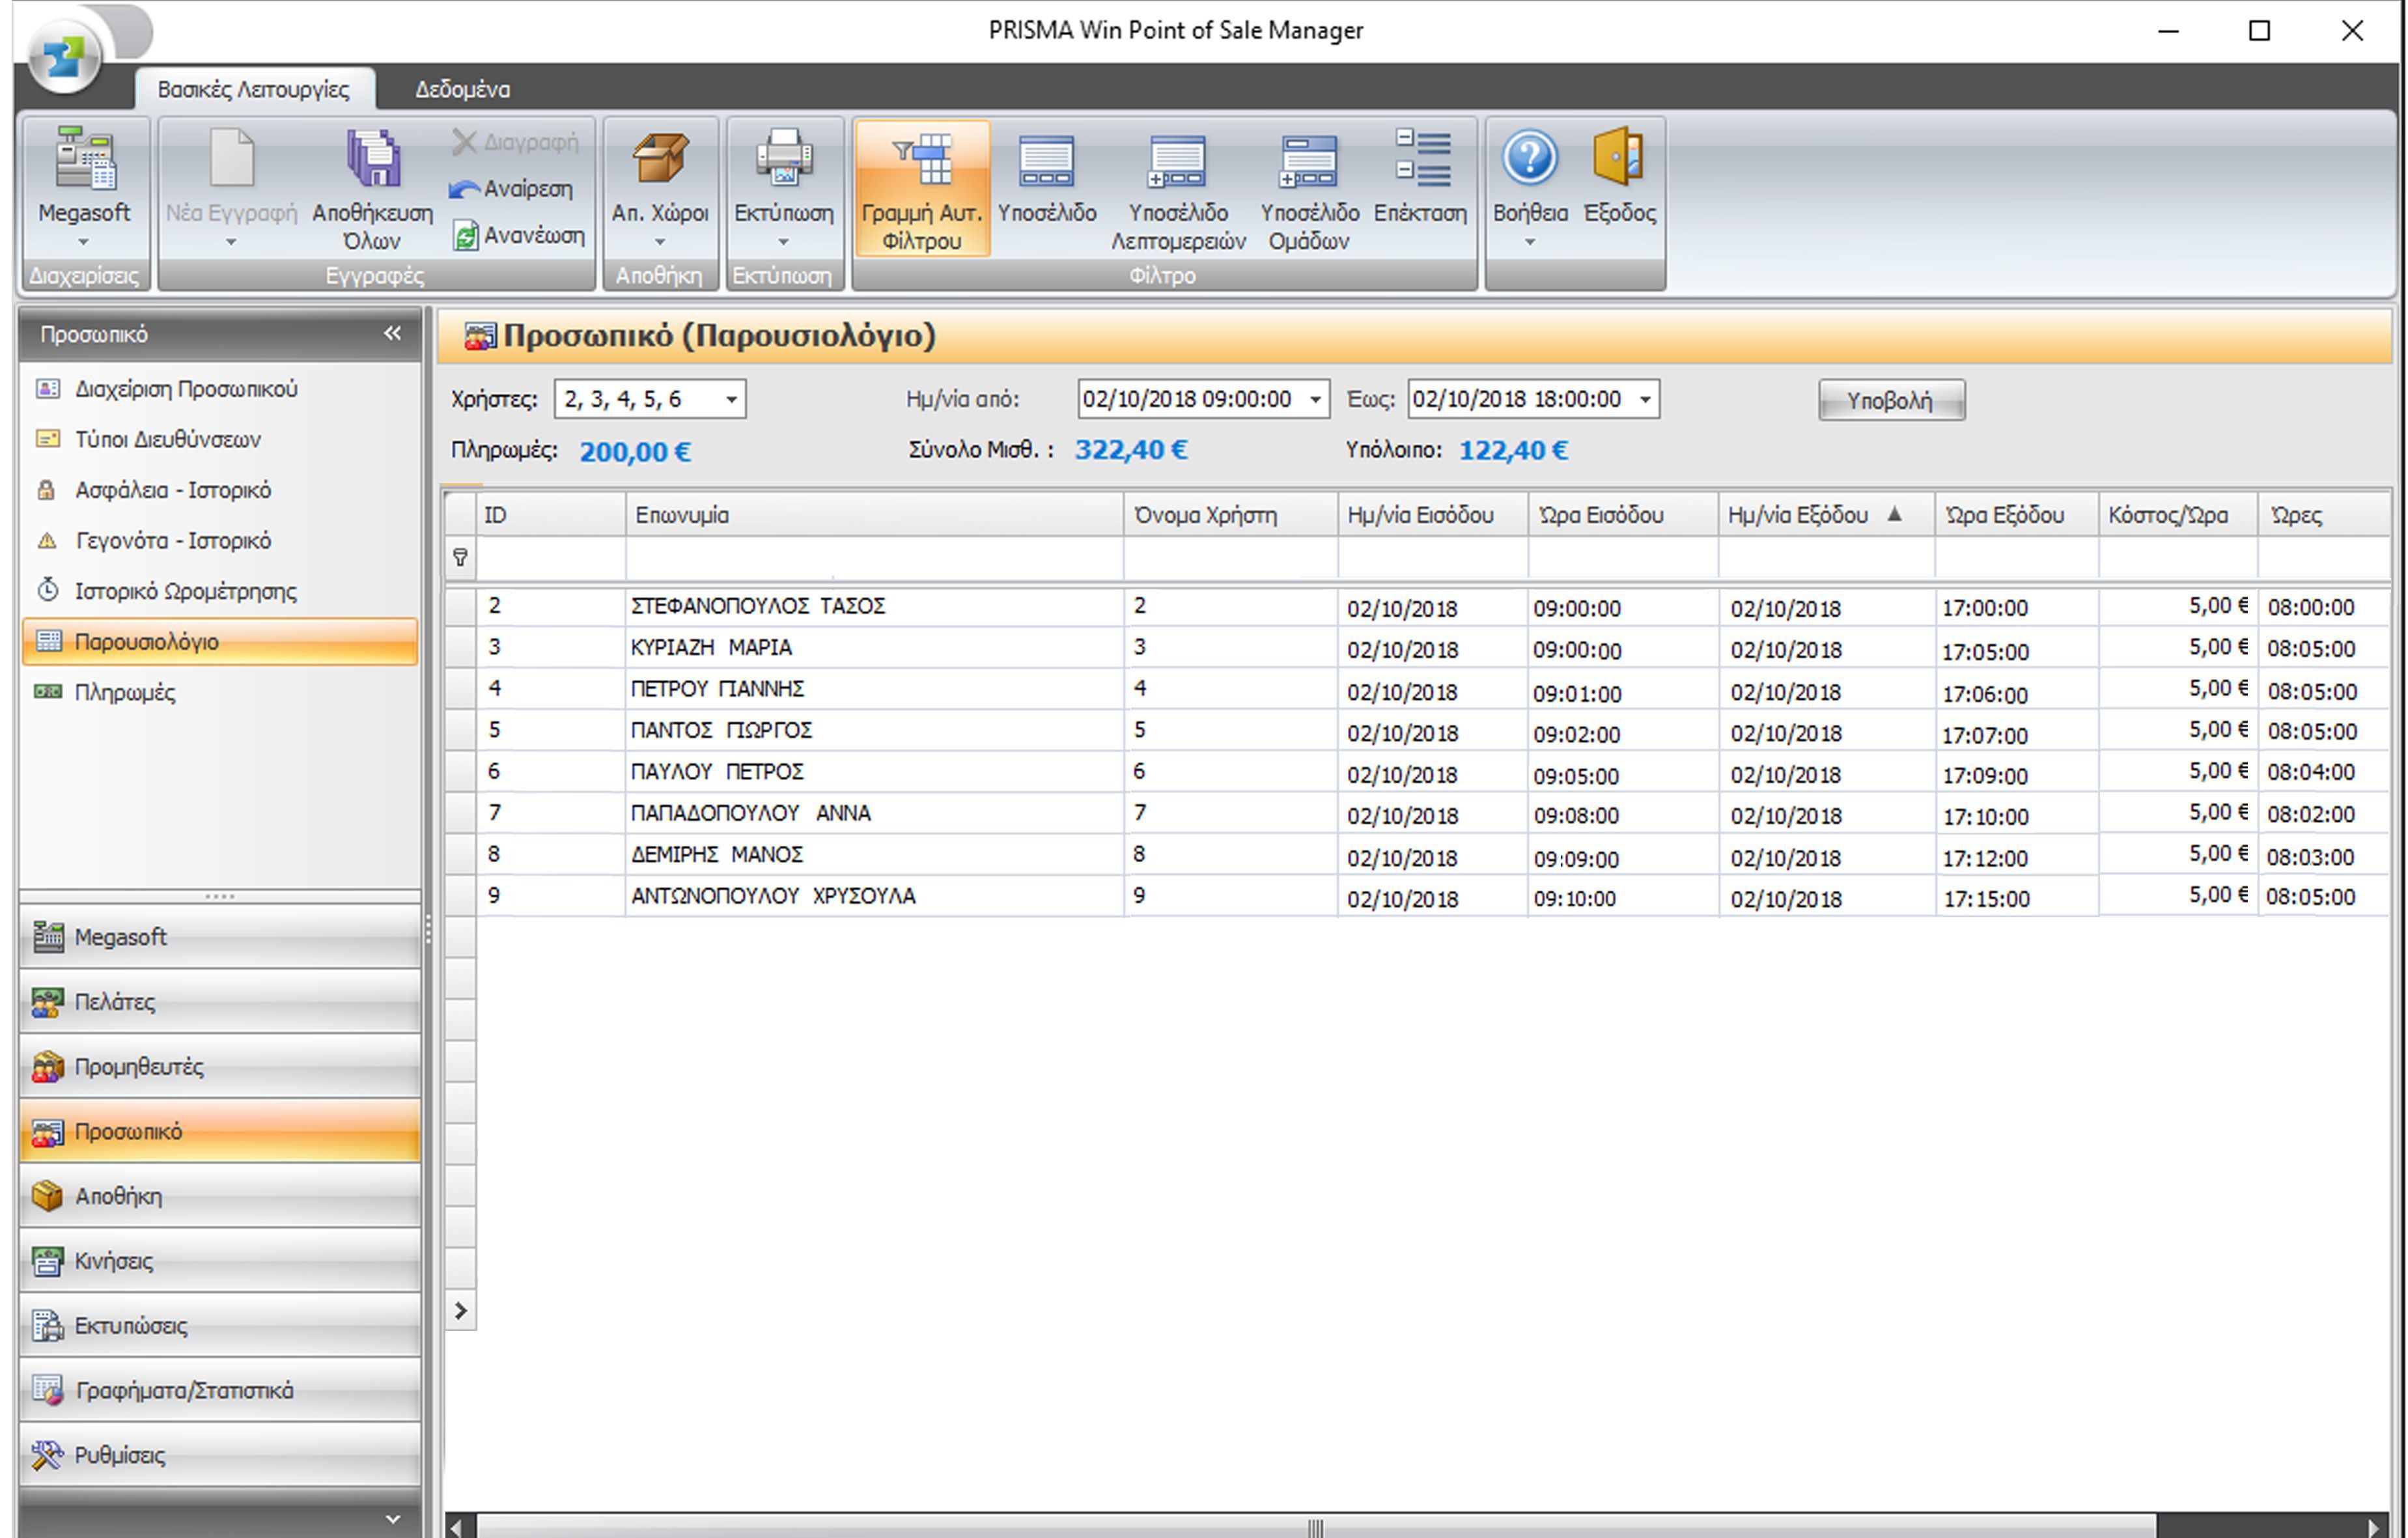The height and width of the screenshot is (1538, 2408).
Task: Open Πληρωμές in the Προσωπικό panel
Action: (x=125, y=692)
